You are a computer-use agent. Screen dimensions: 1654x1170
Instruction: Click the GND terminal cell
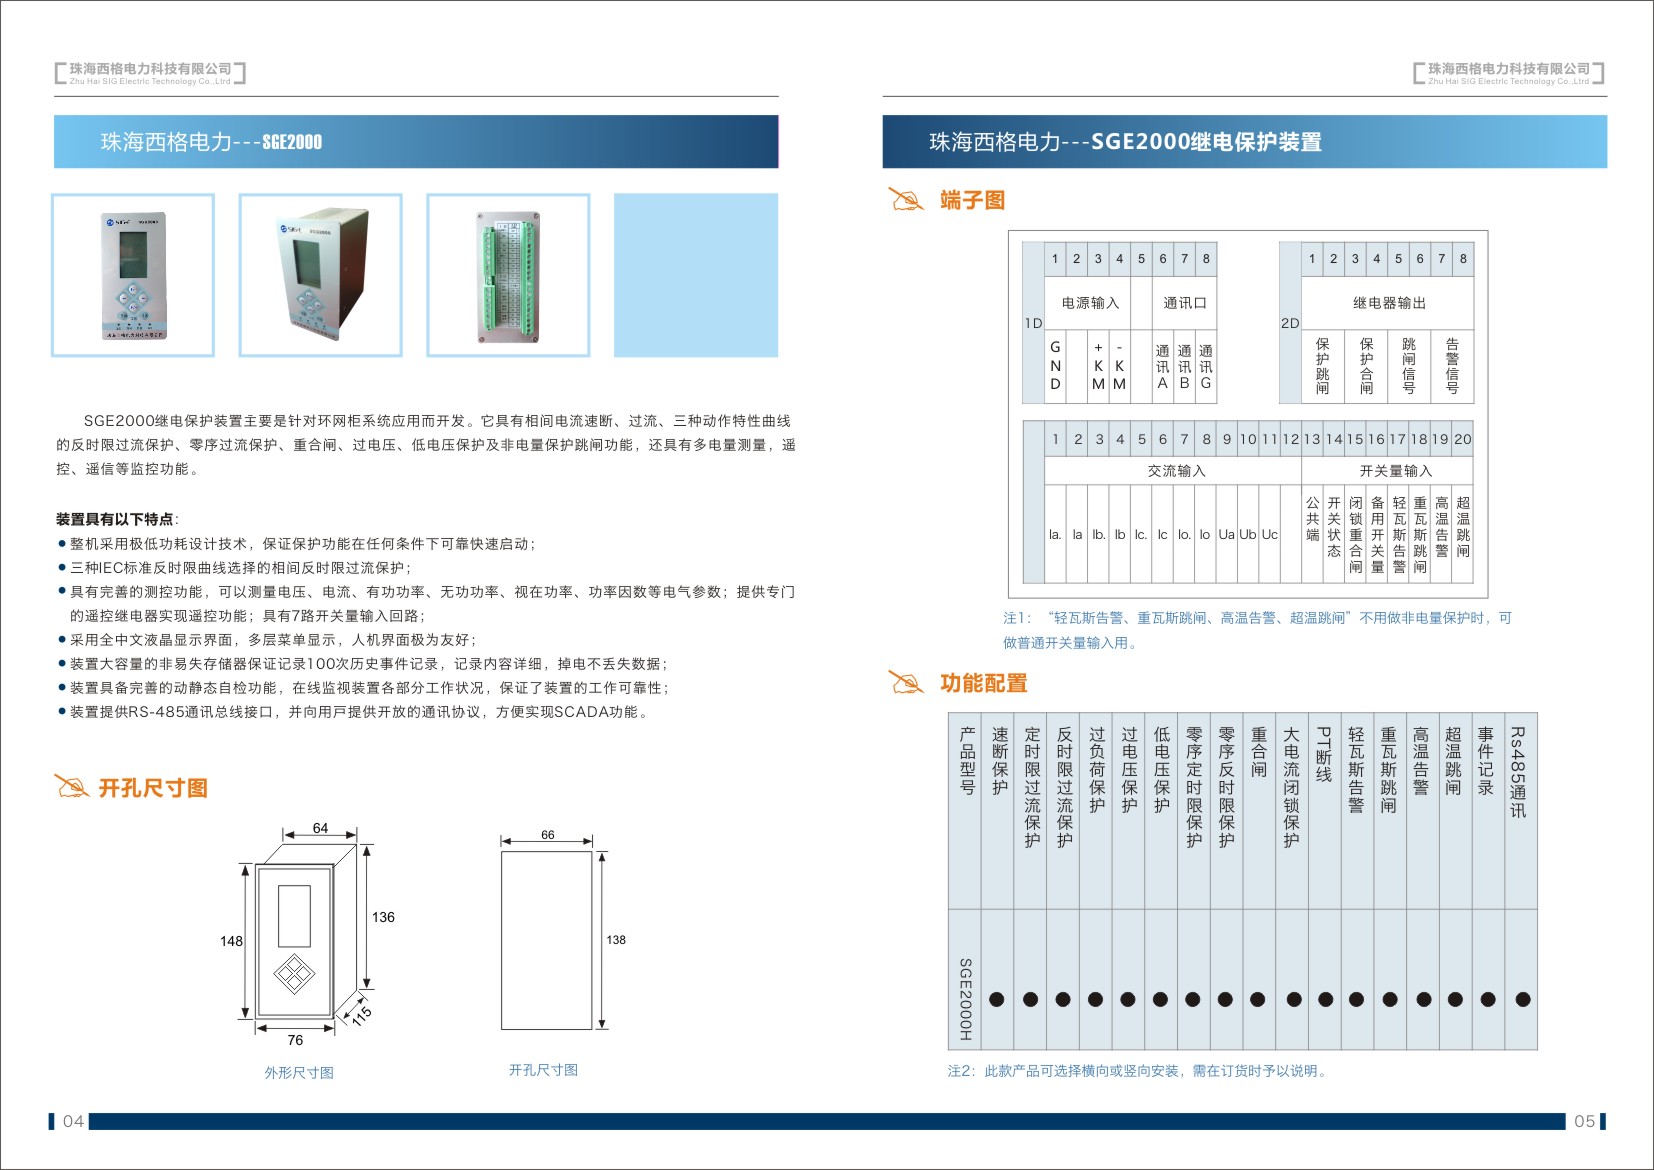coord(1055,366)
